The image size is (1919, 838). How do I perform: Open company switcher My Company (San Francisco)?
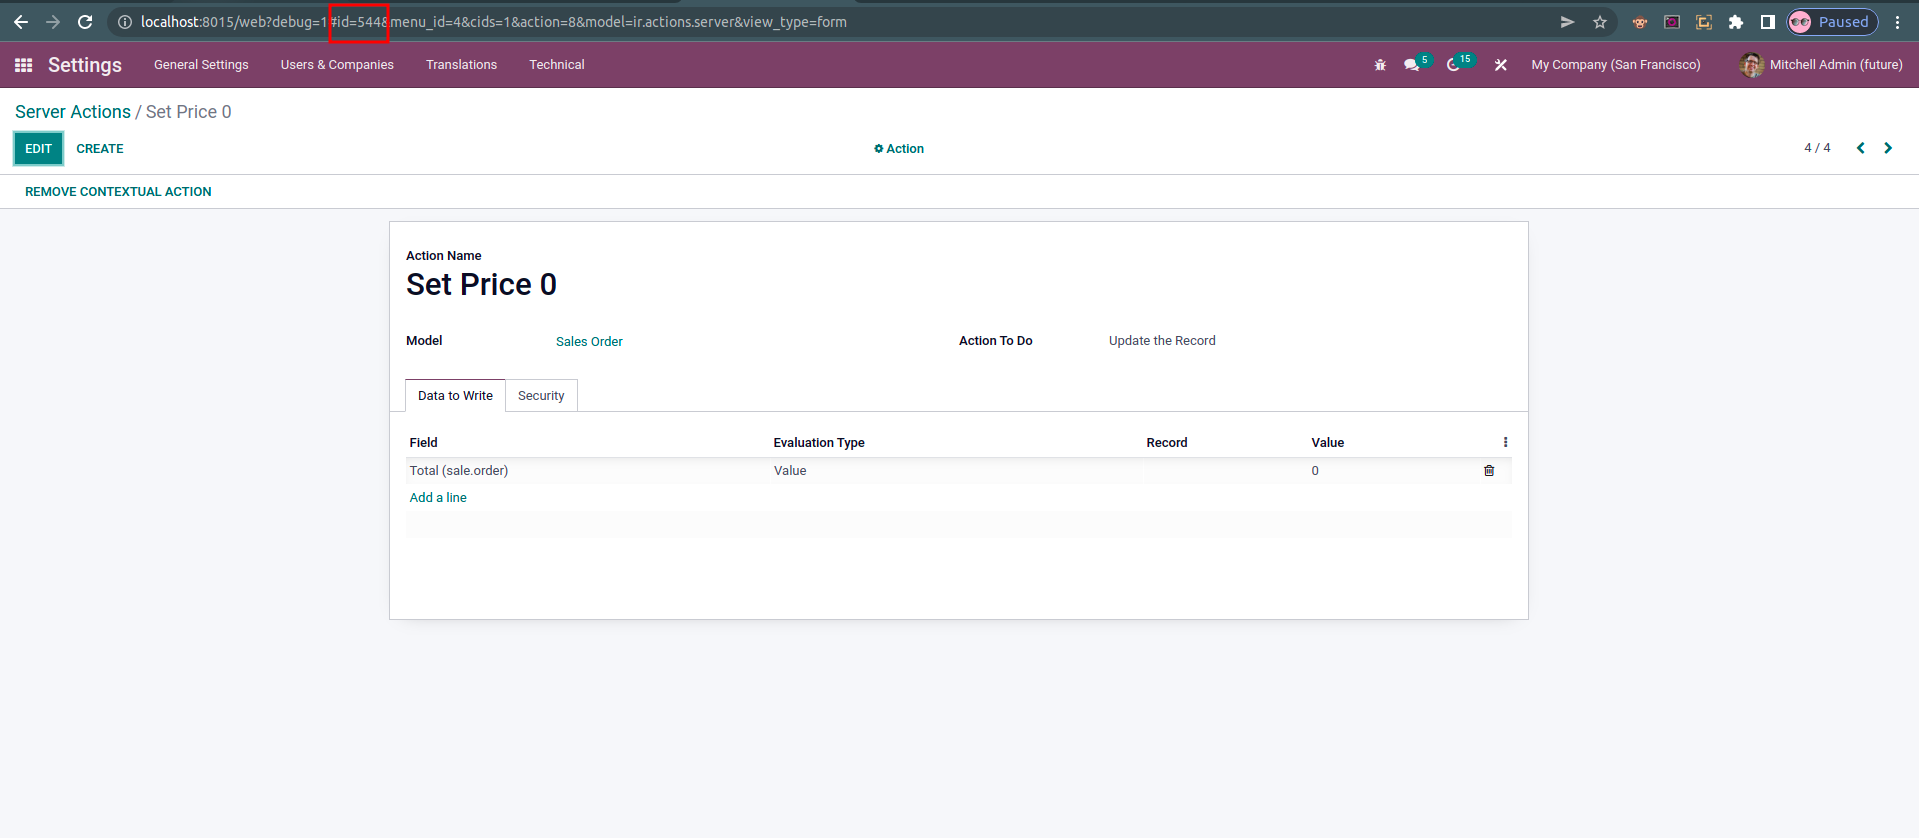point(1615,65)
